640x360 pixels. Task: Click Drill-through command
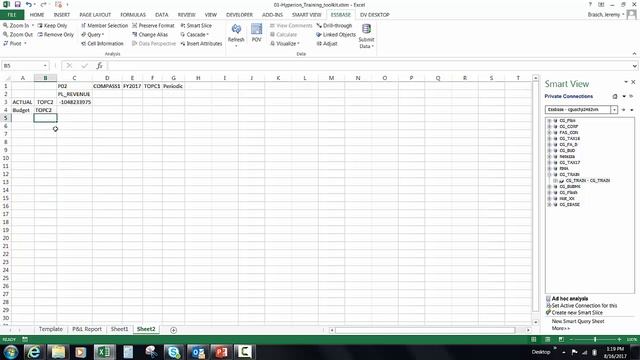pos(334,25)
